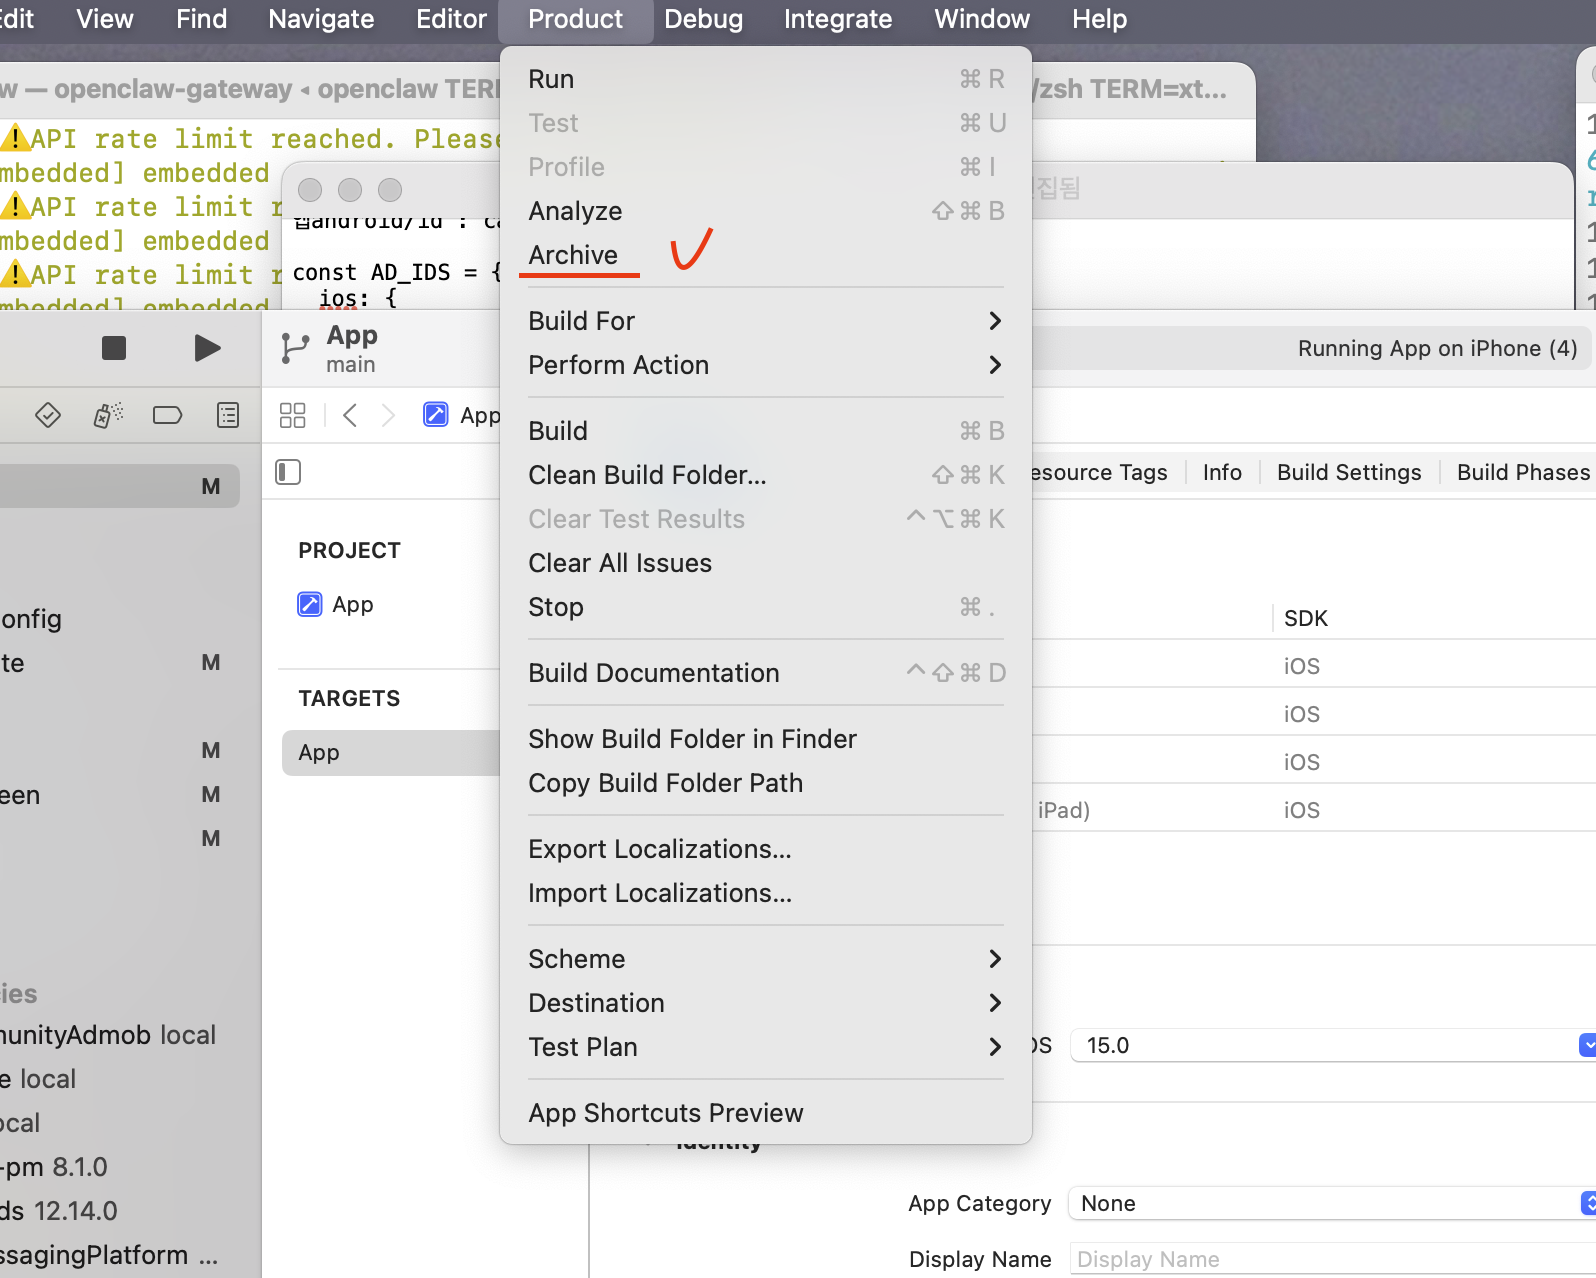1596x1278 pixels.
Task: Choose Build in the Product menu
Action: [x=766, y=431]
